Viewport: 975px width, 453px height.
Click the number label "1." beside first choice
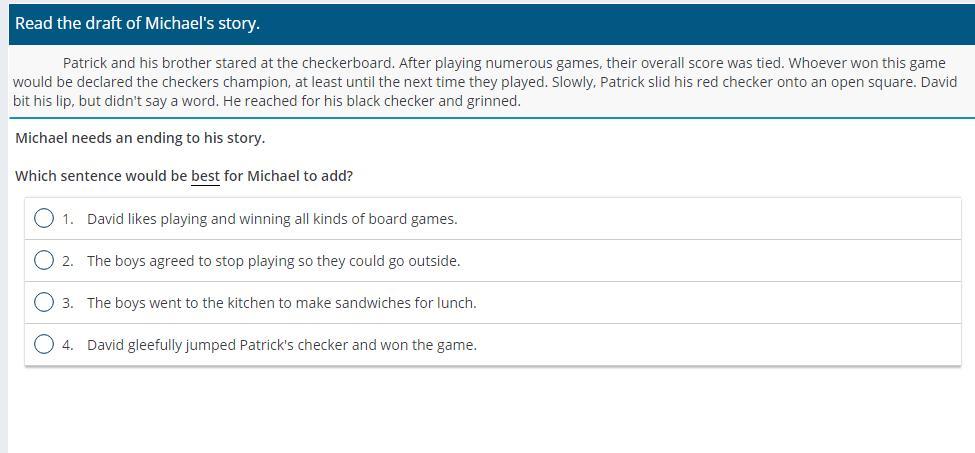click(68, 219)
